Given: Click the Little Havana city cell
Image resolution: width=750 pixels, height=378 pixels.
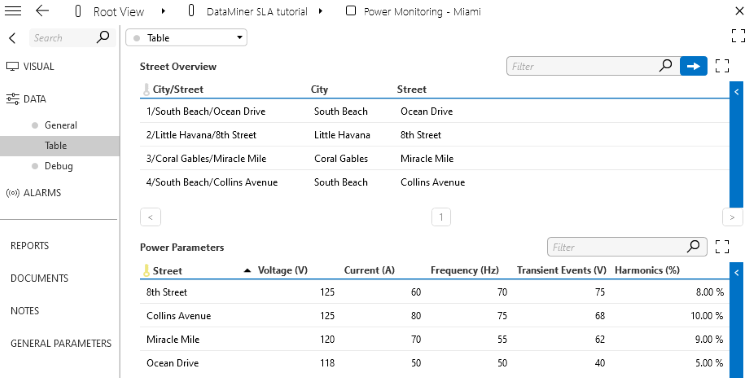Looking at the screenshot, I should click(342, 135).
